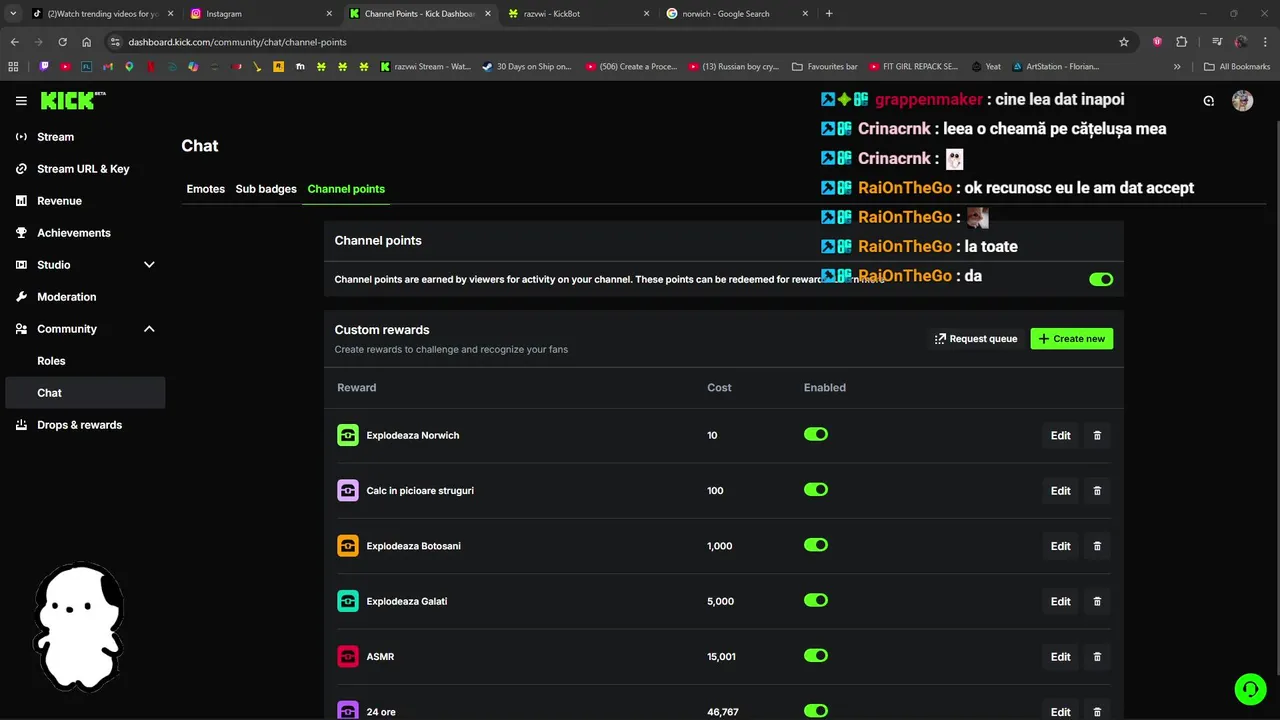Click the Explodeaza Botosani orange reward icon
The image size is (1280, 720).
point(347,546)
